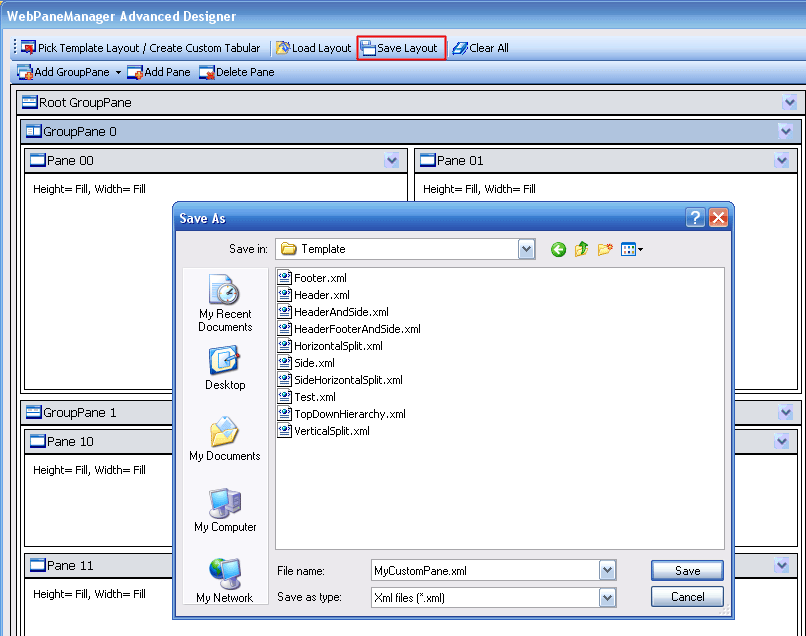Expand Pane 00 options chevron
Image resolution: width=806 pixels, height=636 pixels.
coord(392,160)
